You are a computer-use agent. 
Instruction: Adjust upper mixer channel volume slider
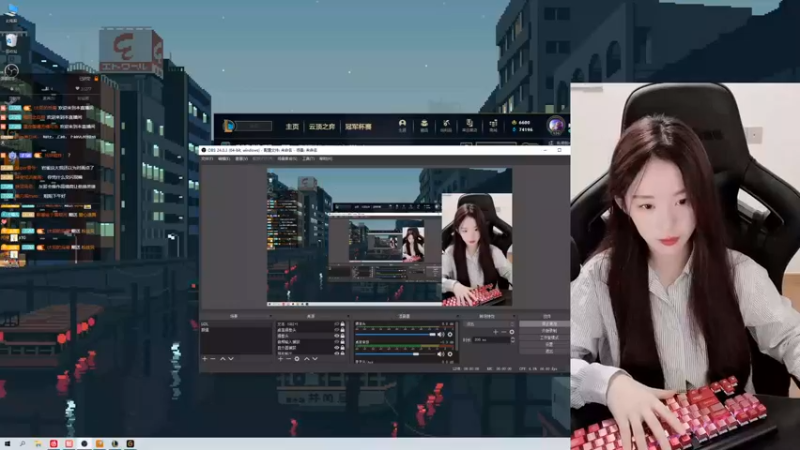[395, 334]
